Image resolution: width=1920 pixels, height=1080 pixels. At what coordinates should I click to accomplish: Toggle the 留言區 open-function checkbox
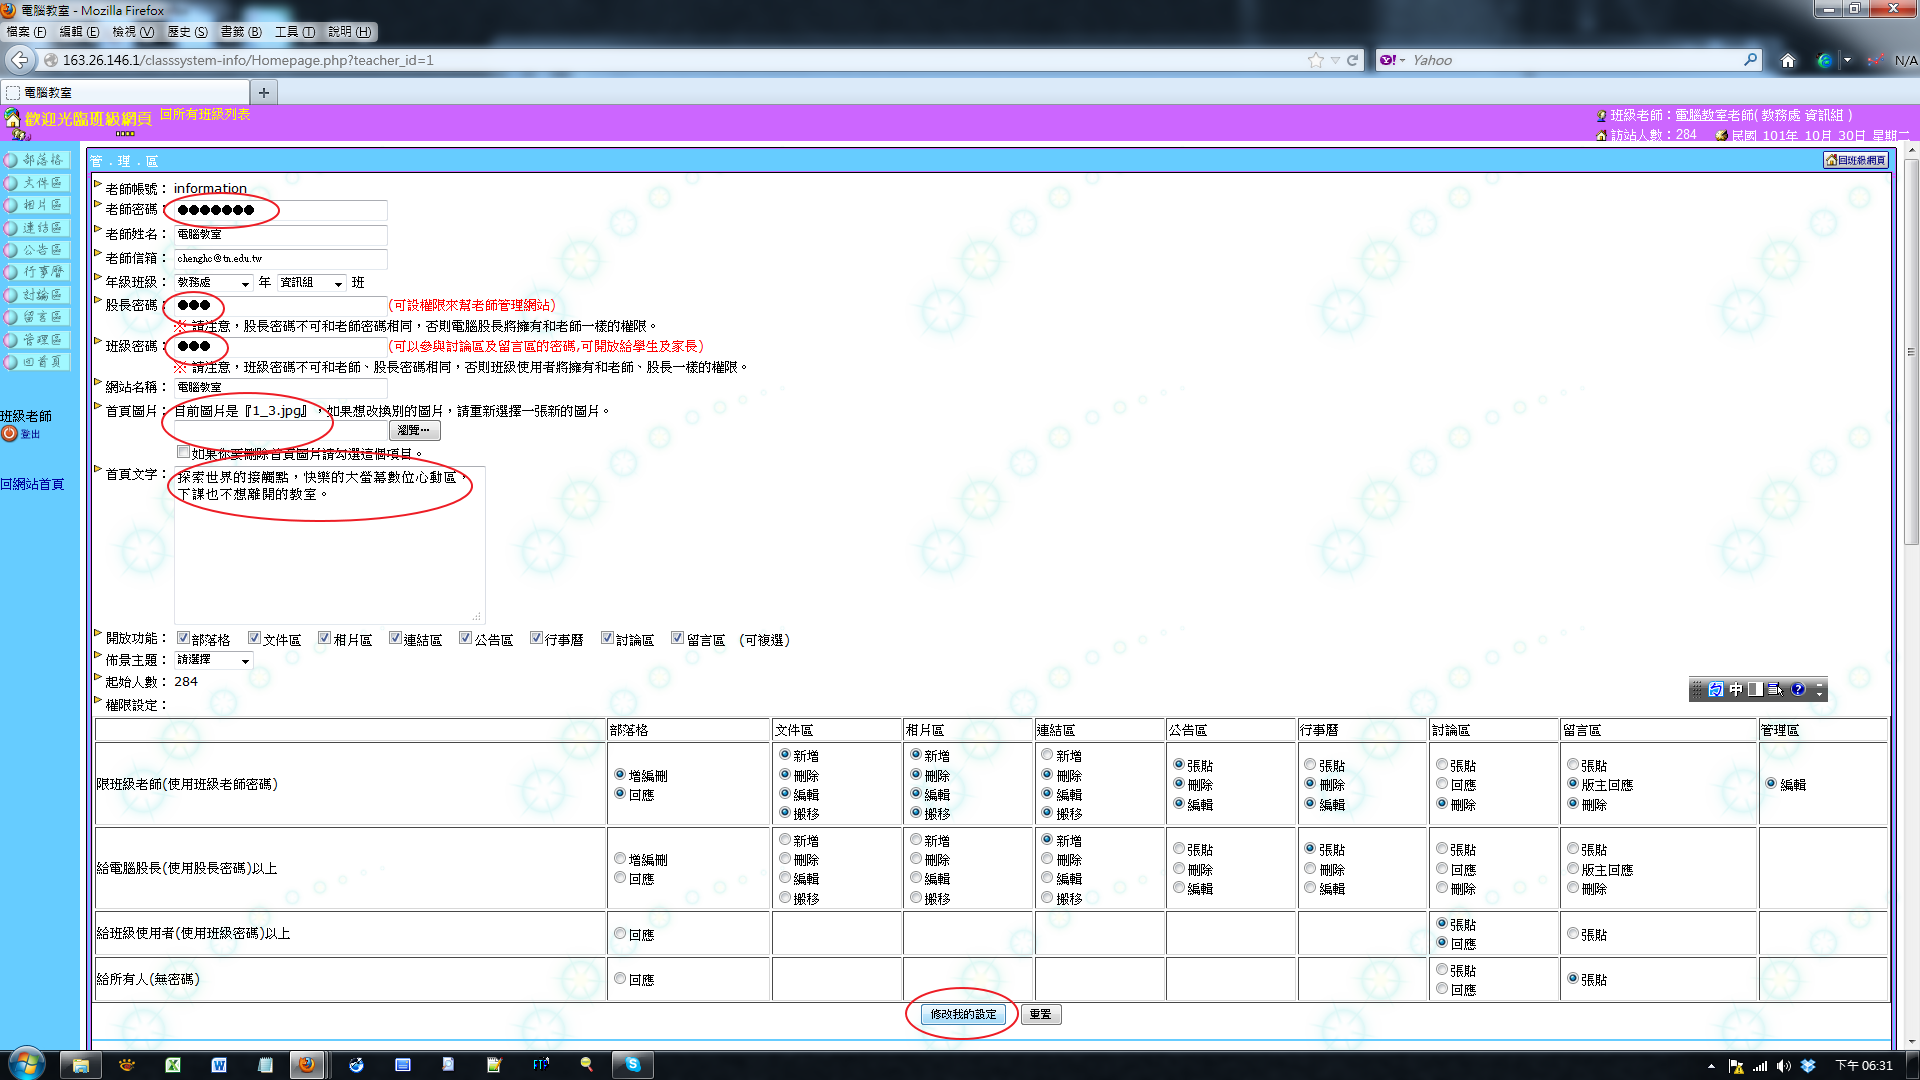point(677,638)
